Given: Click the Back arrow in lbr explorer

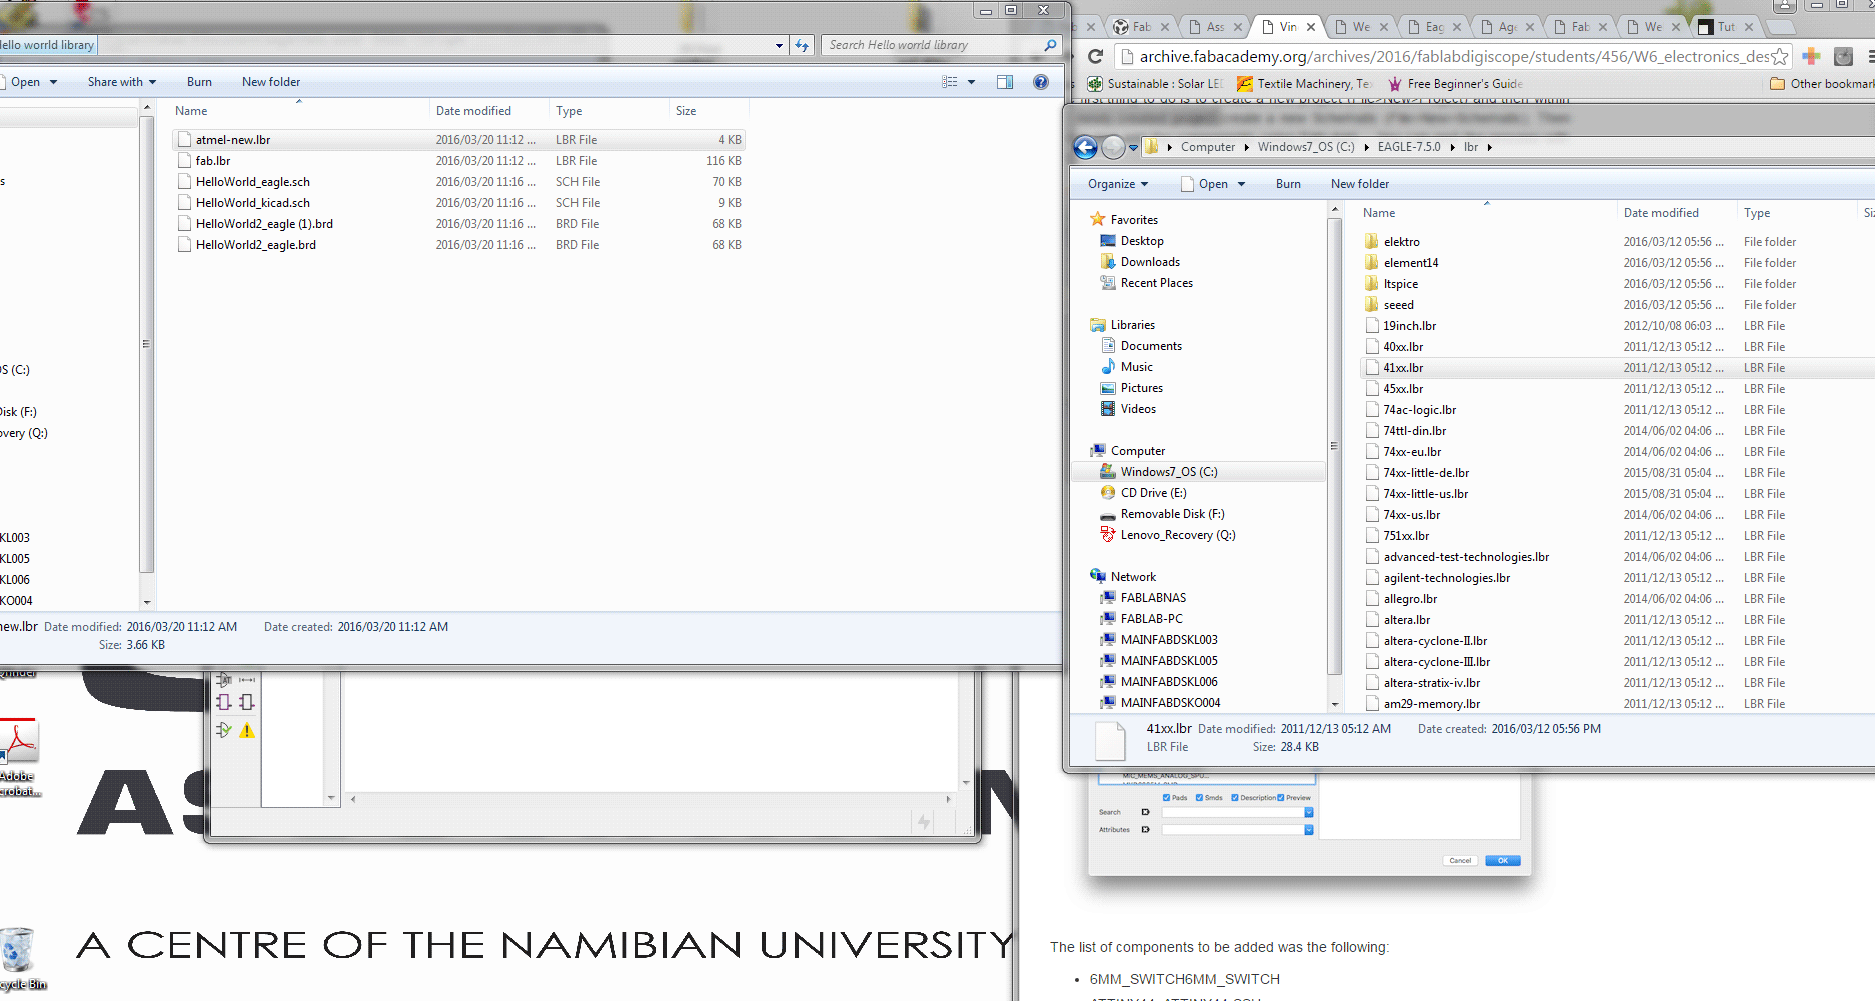Looking at the screenshot, I should [x=1085, y=148].
